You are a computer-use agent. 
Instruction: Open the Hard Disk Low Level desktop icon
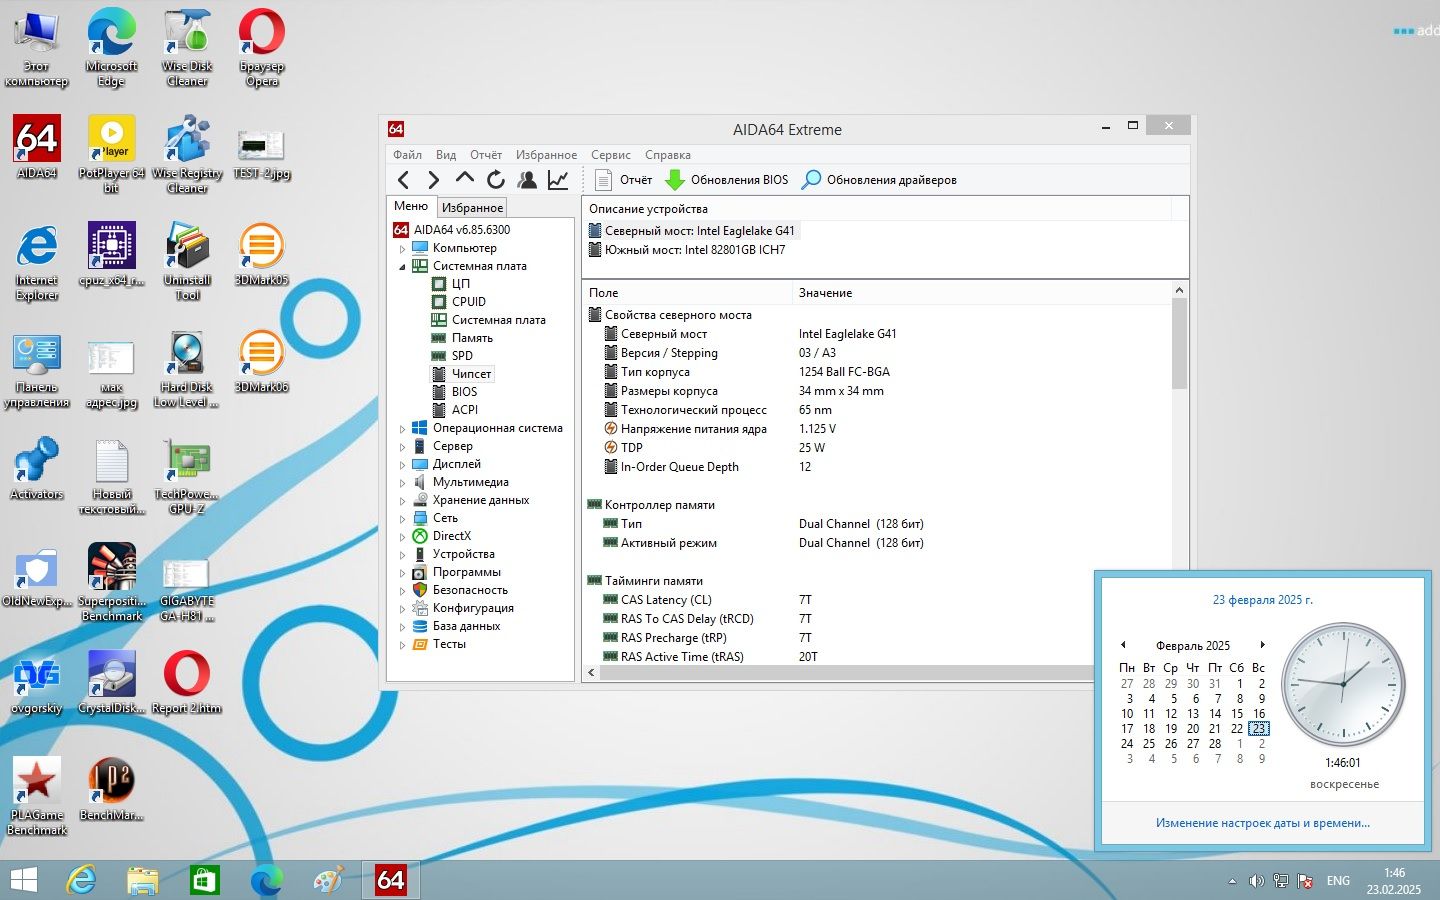click(x=187, y=368)
